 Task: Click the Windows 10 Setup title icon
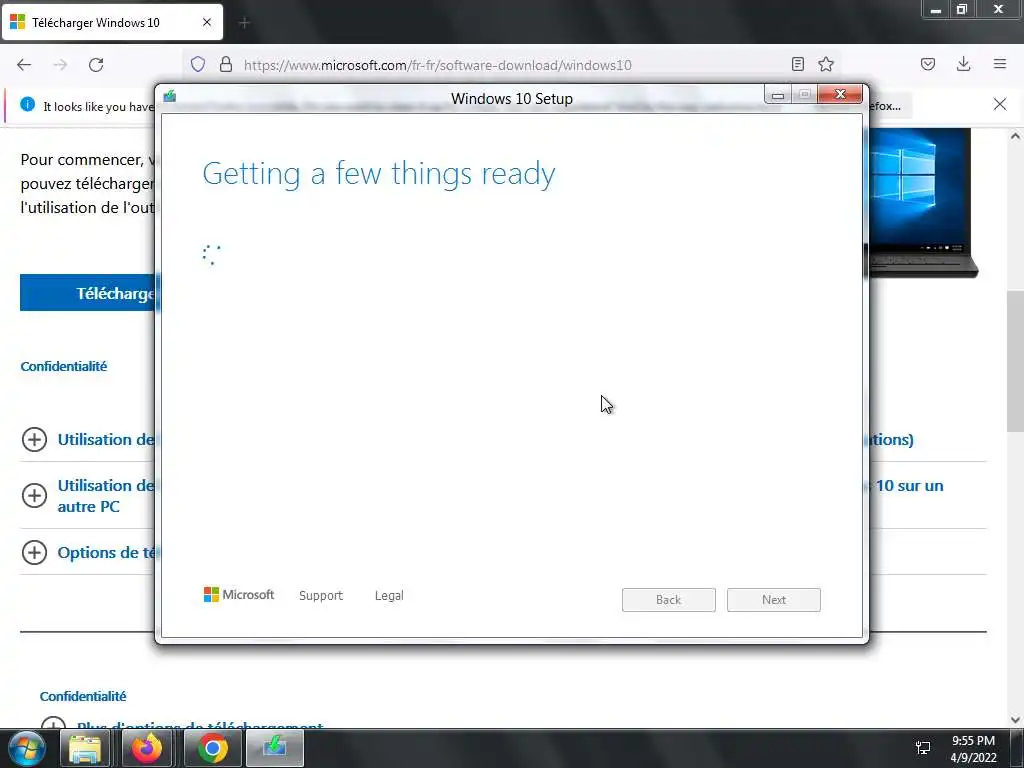[170, 97]
